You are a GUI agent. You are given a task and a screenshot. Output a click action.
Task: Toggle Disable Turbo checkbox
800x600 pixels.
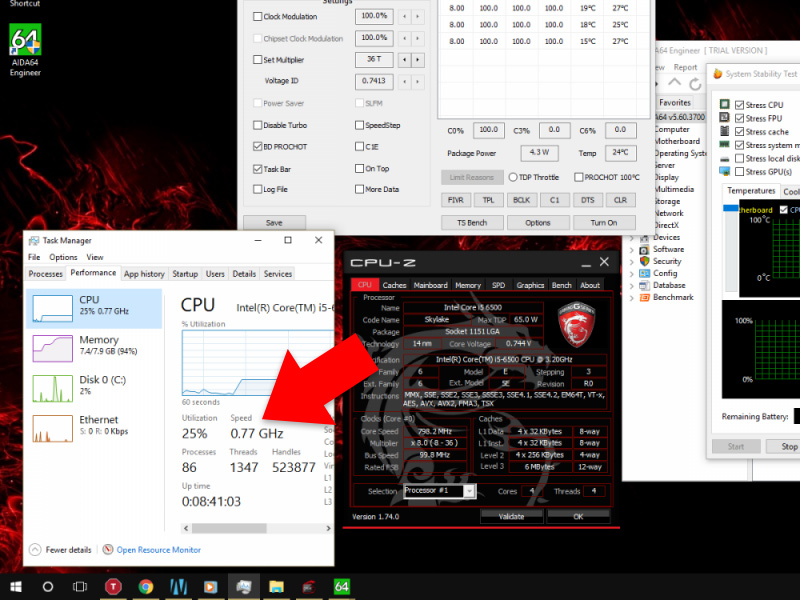(258, 125)
